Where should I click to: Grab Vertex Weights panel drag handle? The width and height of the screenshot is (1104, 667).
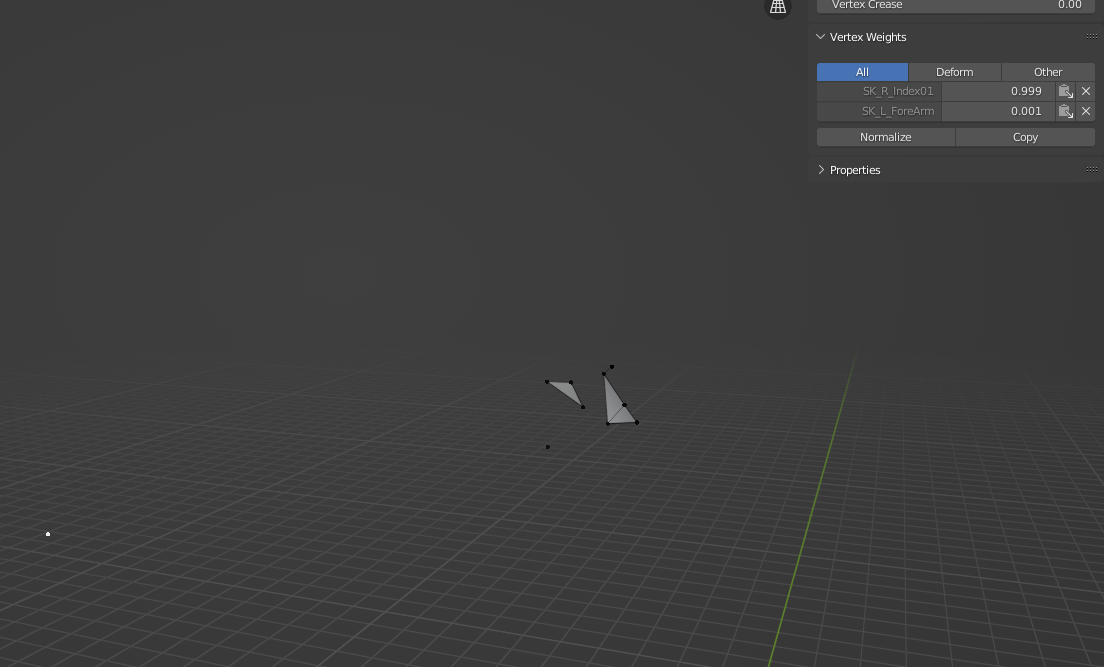[1091, 37]
